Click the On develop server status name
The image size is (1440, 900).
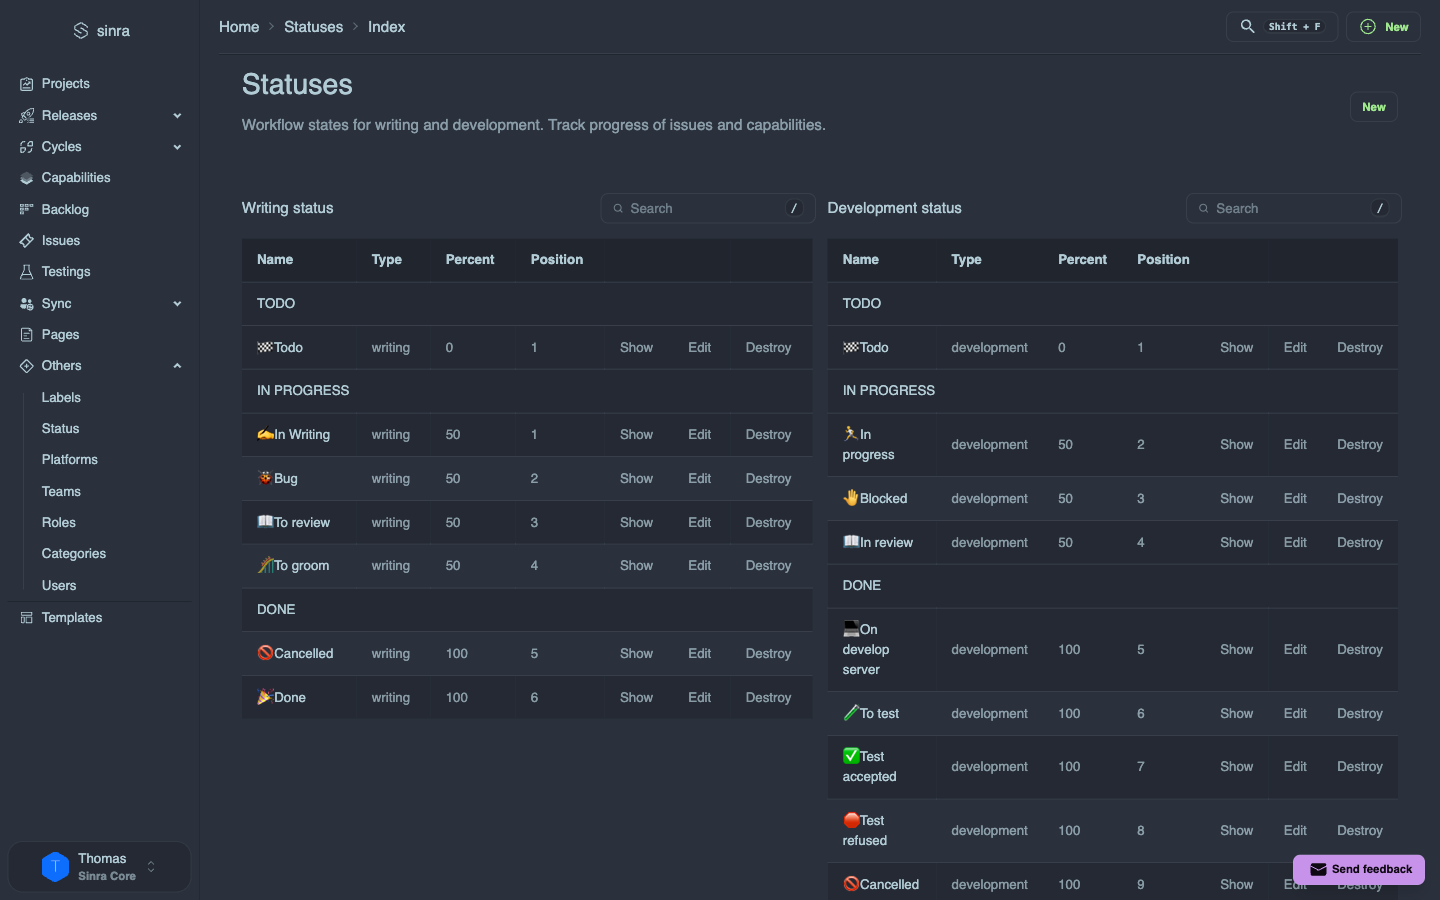click(866, 650)
